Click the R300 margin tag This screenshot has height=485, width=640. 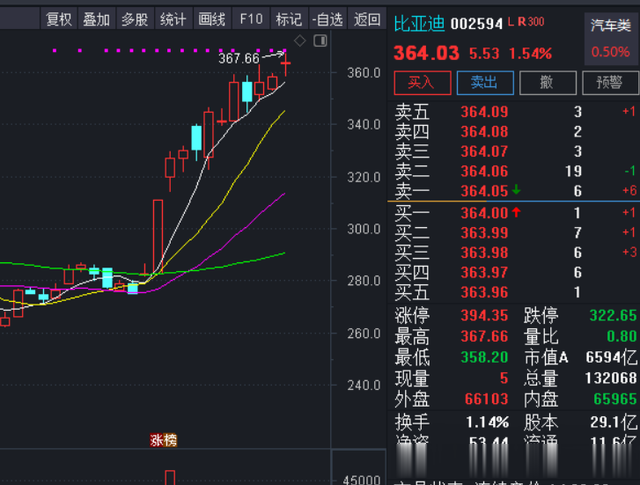tap(531, 22)
